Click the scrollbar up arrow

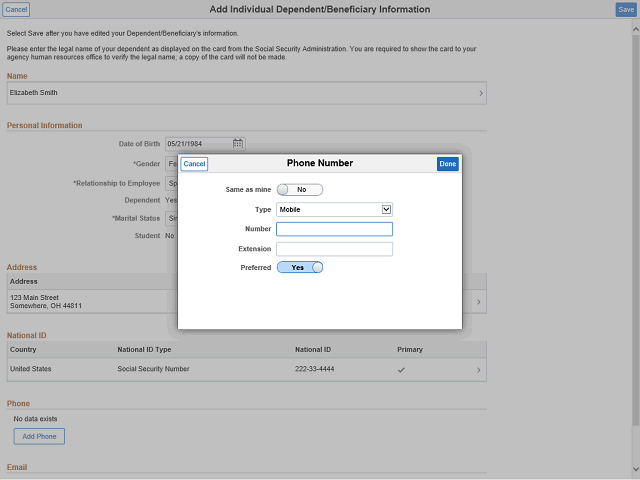point(636,29)
